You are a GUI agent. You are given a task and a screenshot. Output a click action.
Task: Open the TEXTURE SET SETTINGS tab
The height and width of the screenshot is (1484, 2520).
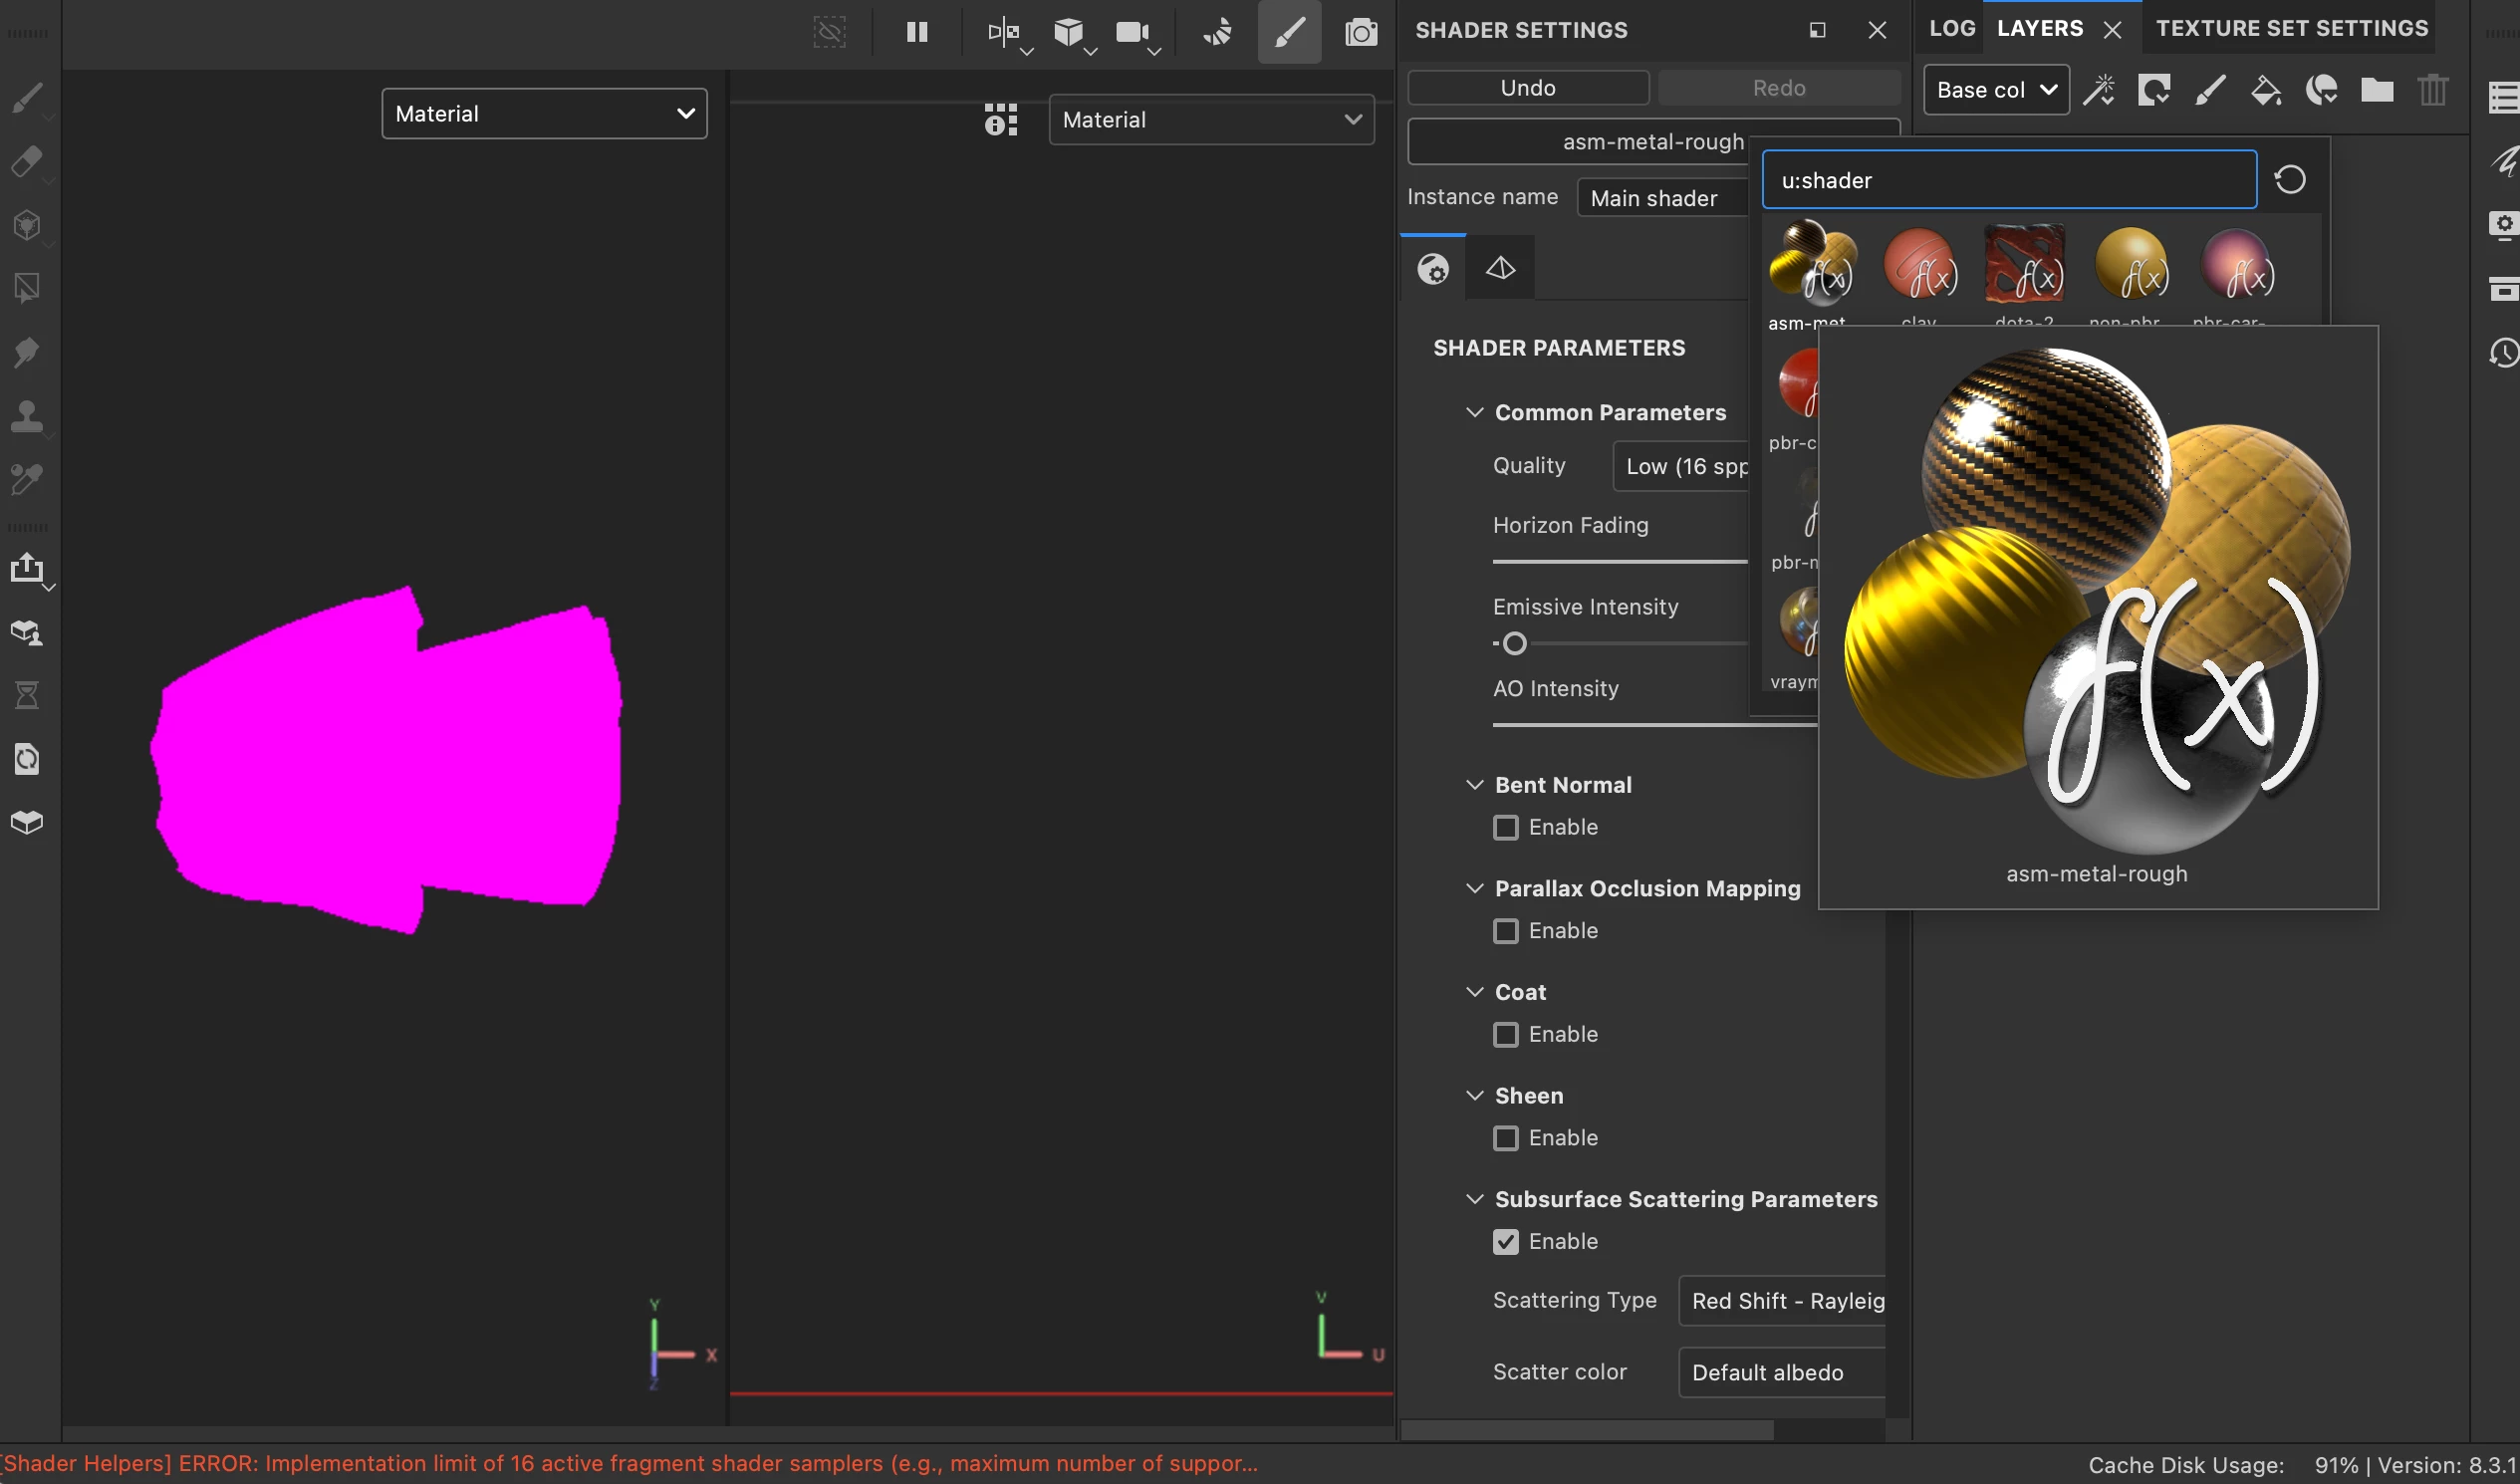click(2291, 29)
